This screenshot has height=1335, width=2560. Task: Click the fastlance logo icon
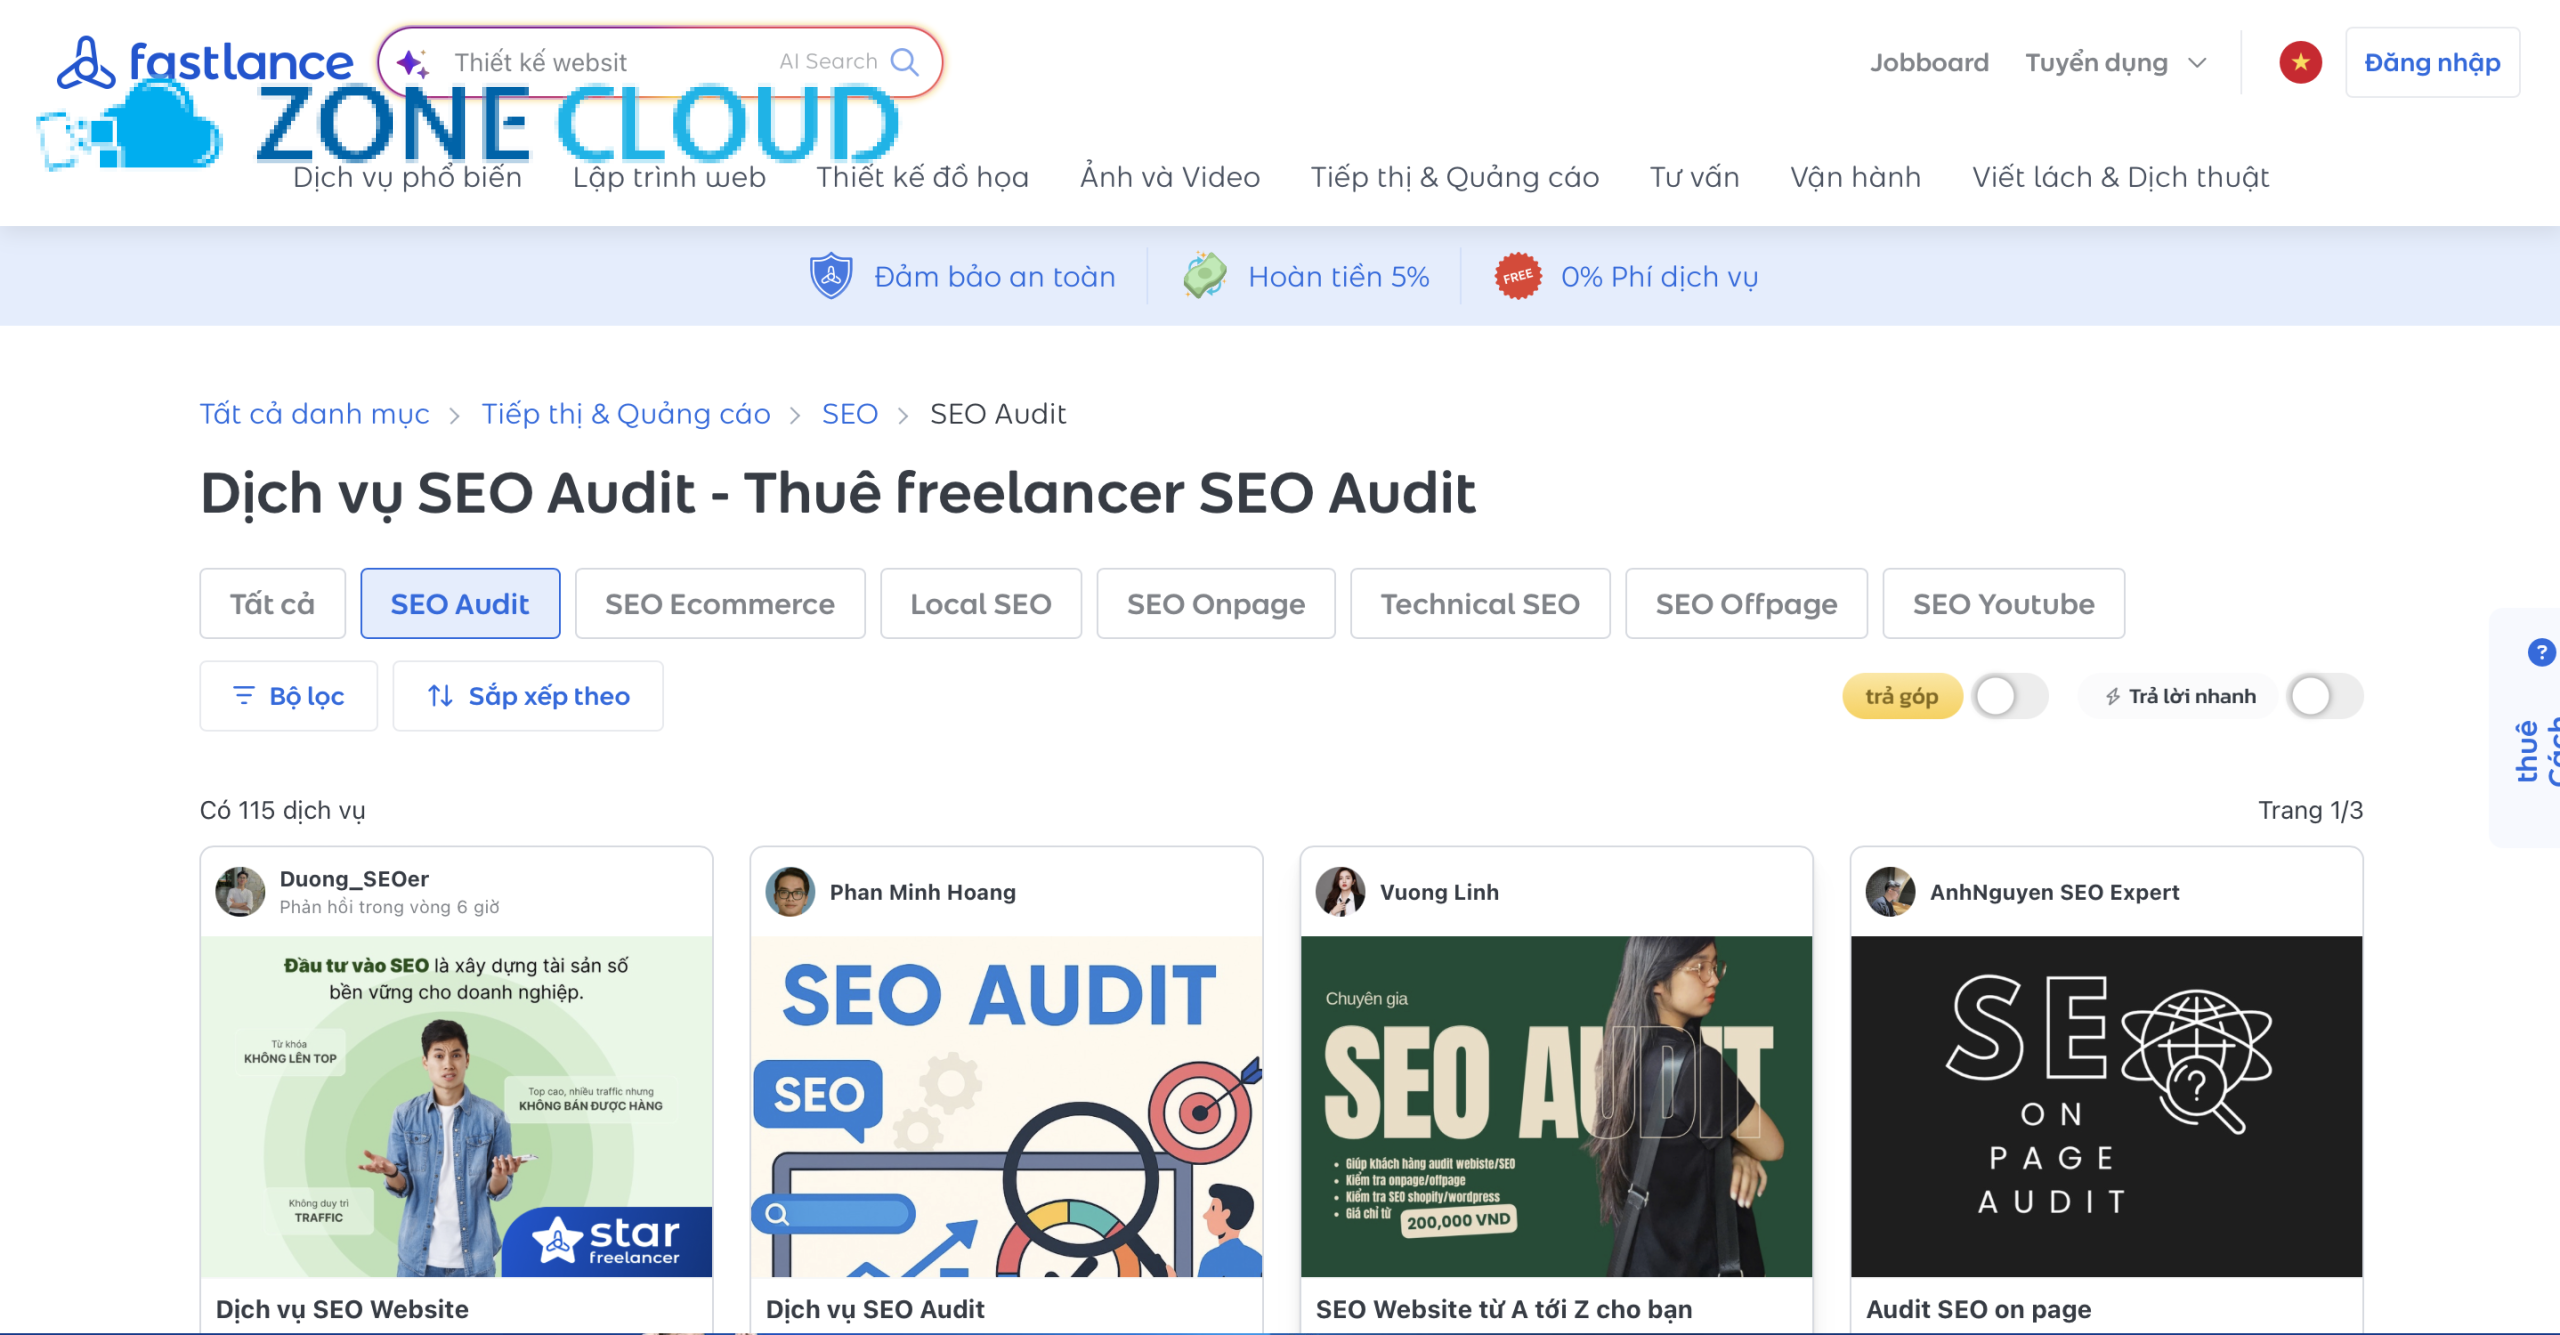tap(86, 63)
